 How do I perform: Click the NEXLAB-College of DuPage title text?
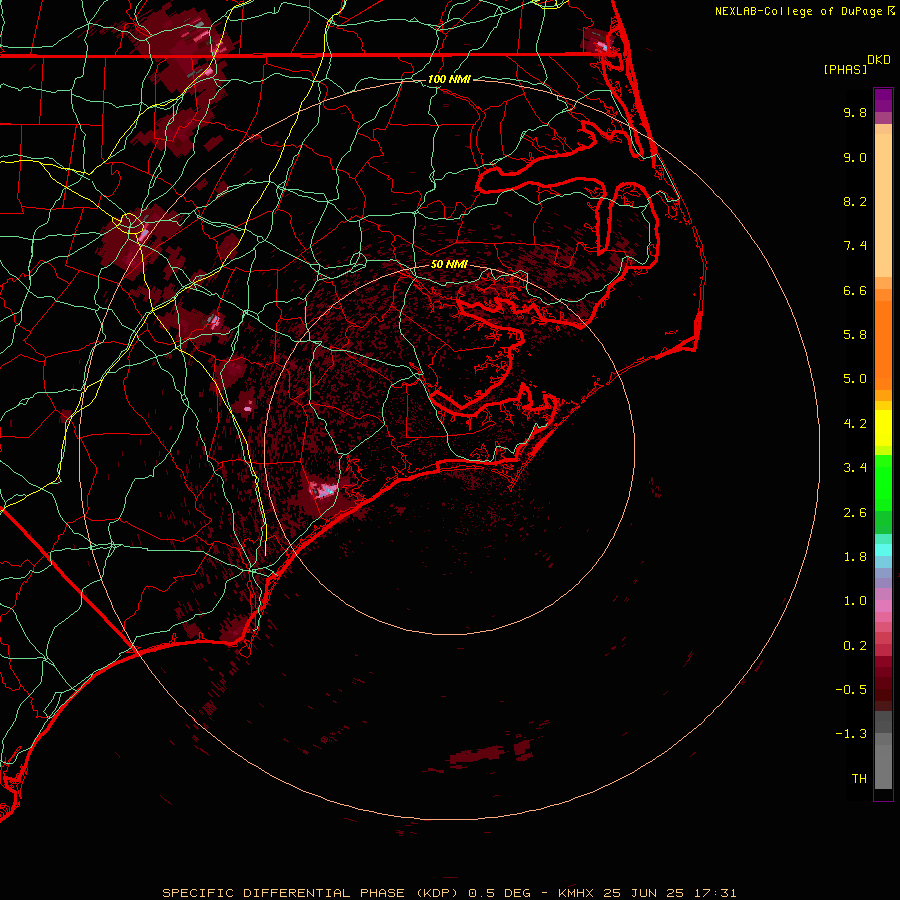[798, 11]
